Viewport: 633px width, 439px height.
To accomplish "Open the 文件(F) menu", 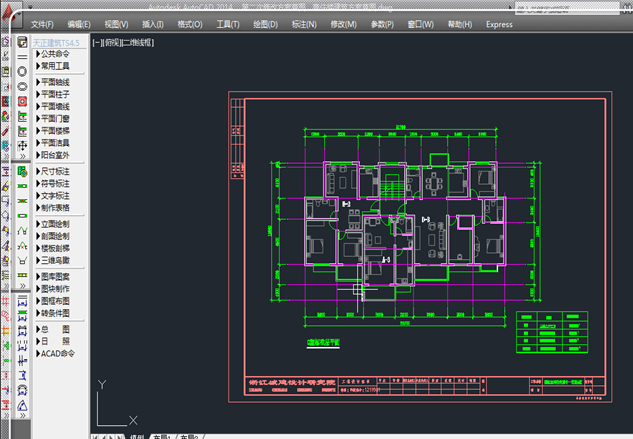I will click(x=42, y=25).
